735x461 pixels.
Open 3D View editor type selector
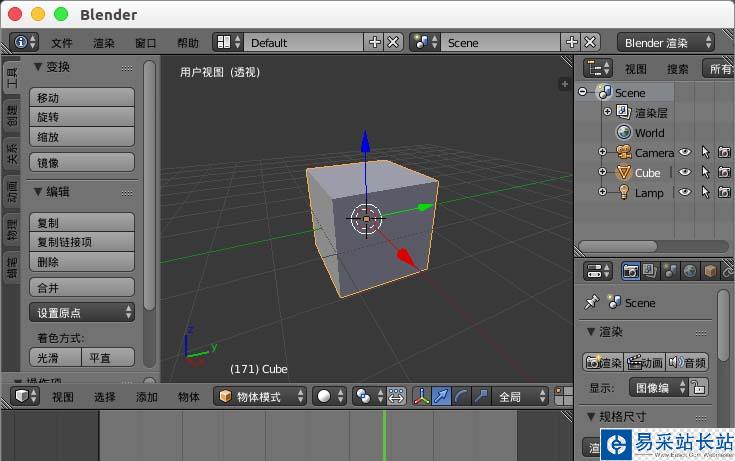(25, 396)
